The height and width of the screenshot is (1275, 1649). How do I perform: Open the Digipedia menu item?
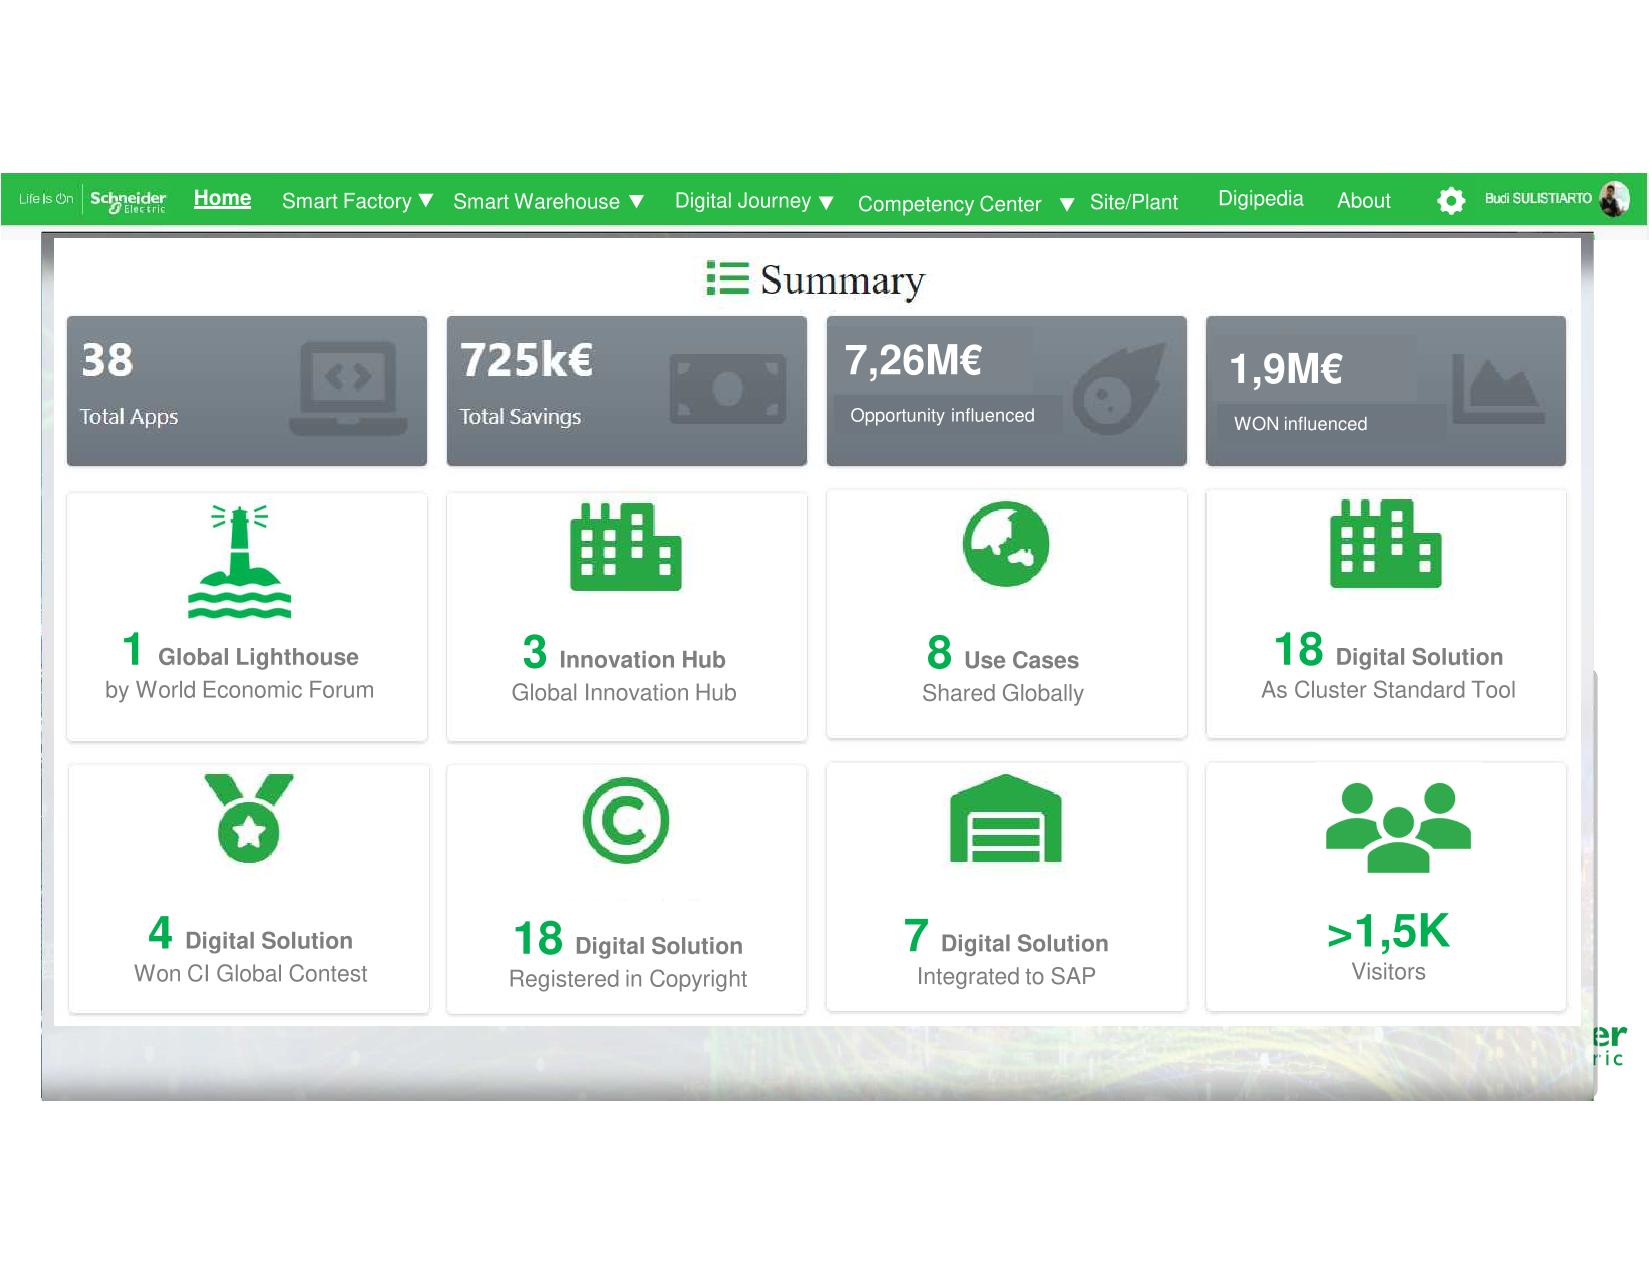coord(1260,199)
